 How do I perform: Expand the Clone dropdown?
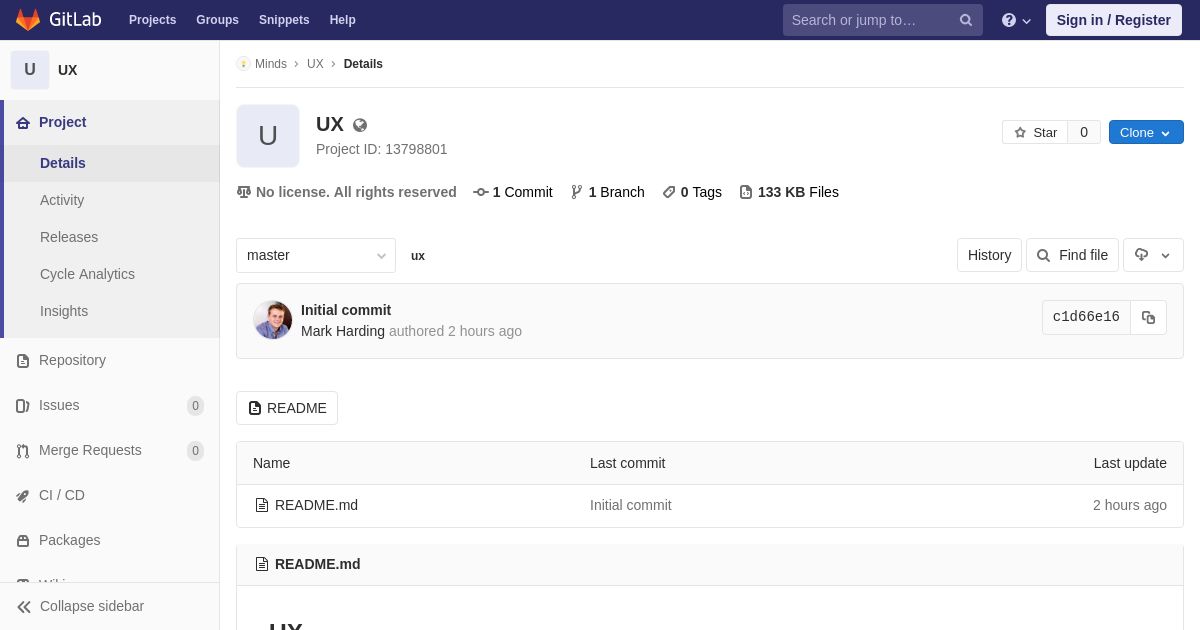click(1146, 132)
